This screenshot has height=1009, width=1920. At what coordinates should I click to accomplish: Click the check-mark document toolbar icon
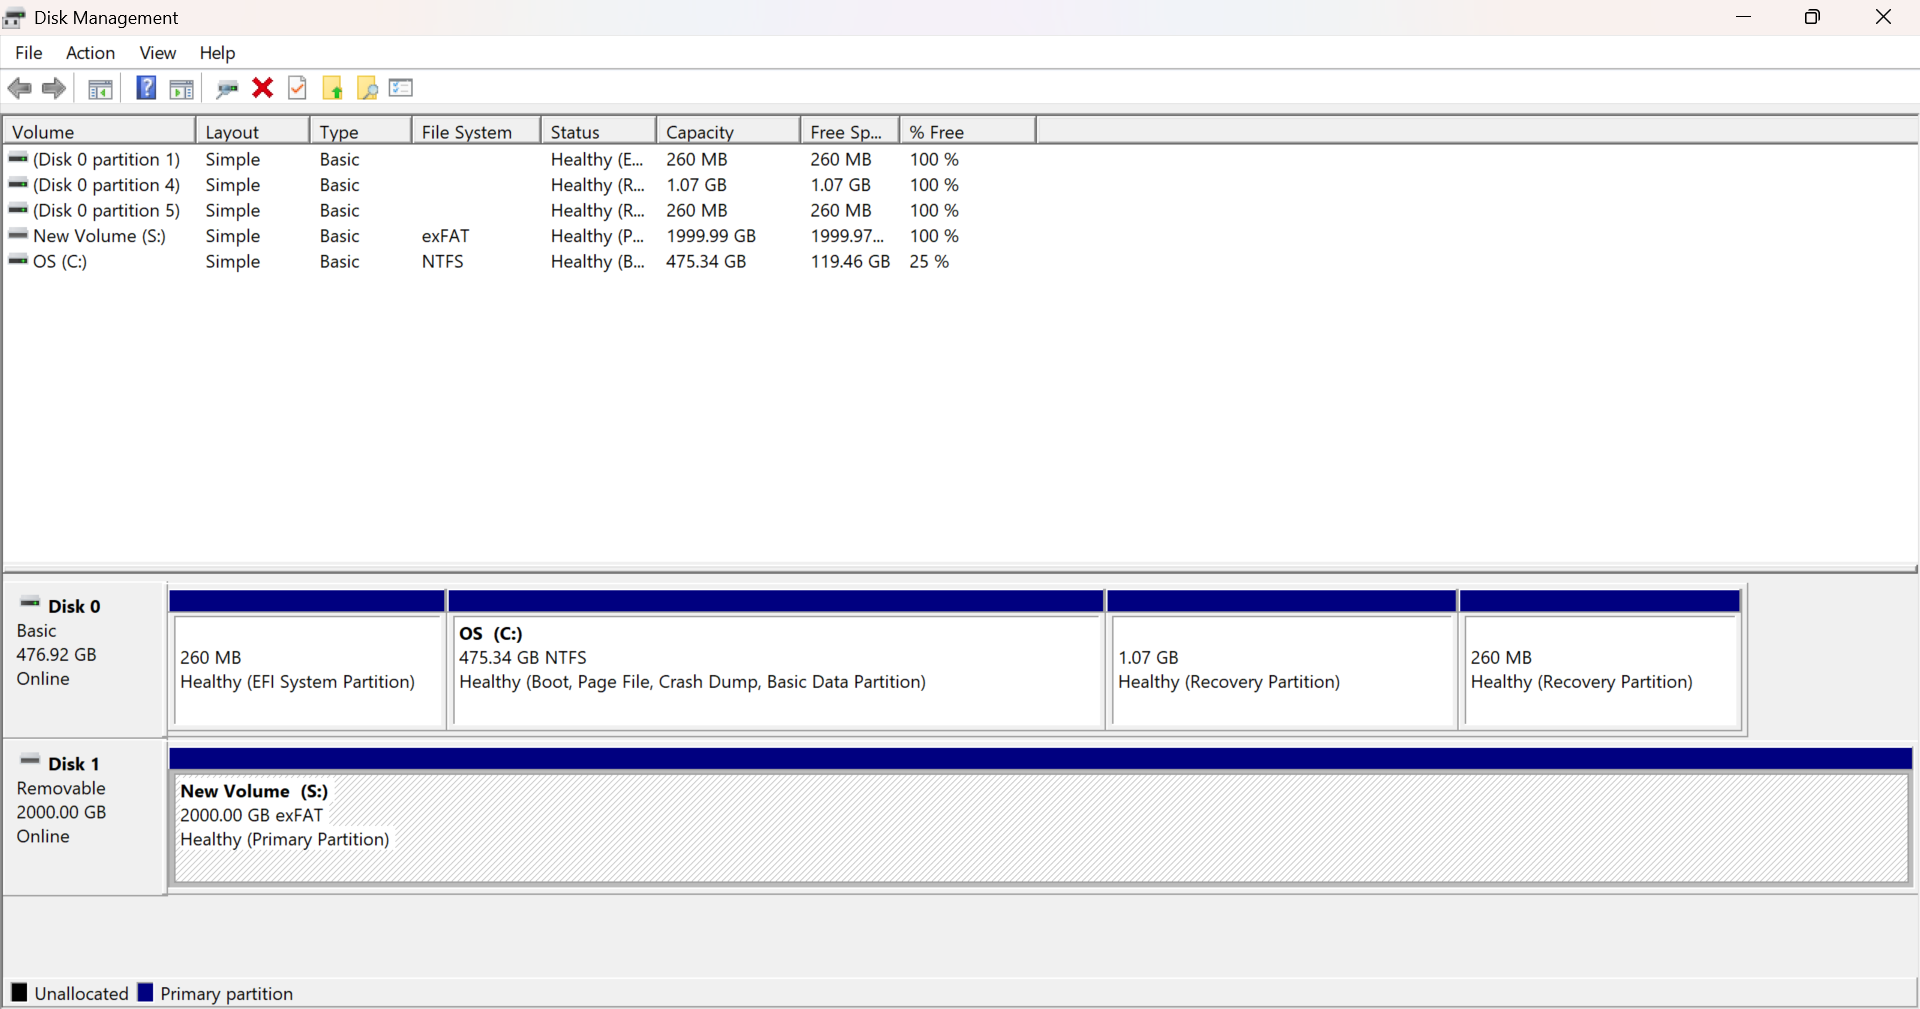click(297, 88)
